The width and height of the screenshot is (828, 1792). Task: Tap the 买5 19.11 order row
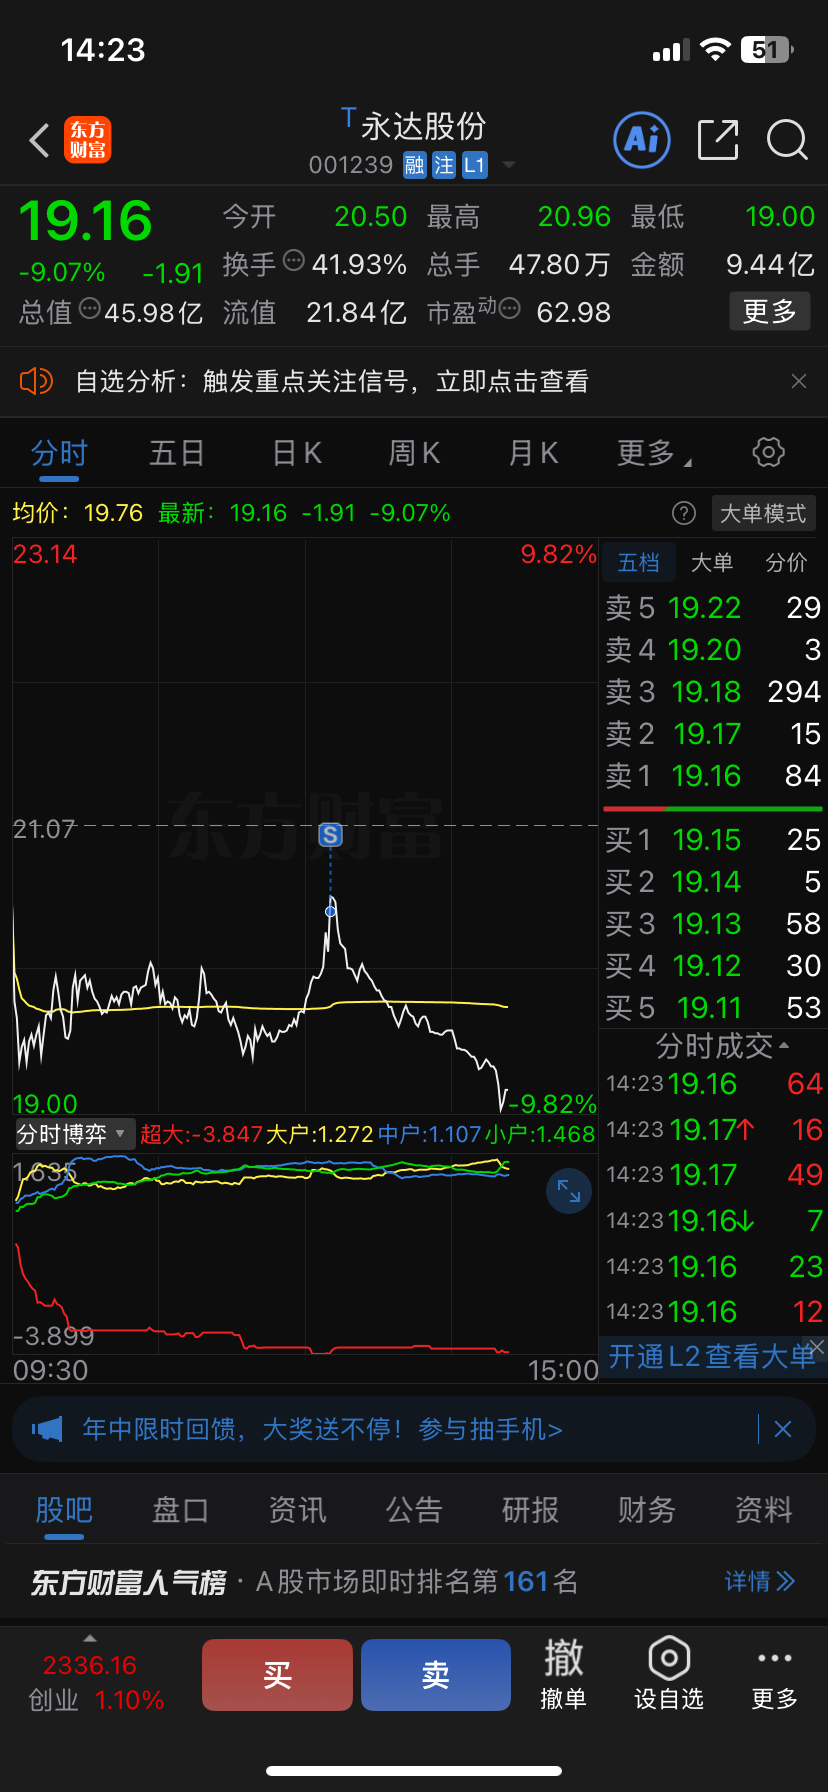(713, 1007)
